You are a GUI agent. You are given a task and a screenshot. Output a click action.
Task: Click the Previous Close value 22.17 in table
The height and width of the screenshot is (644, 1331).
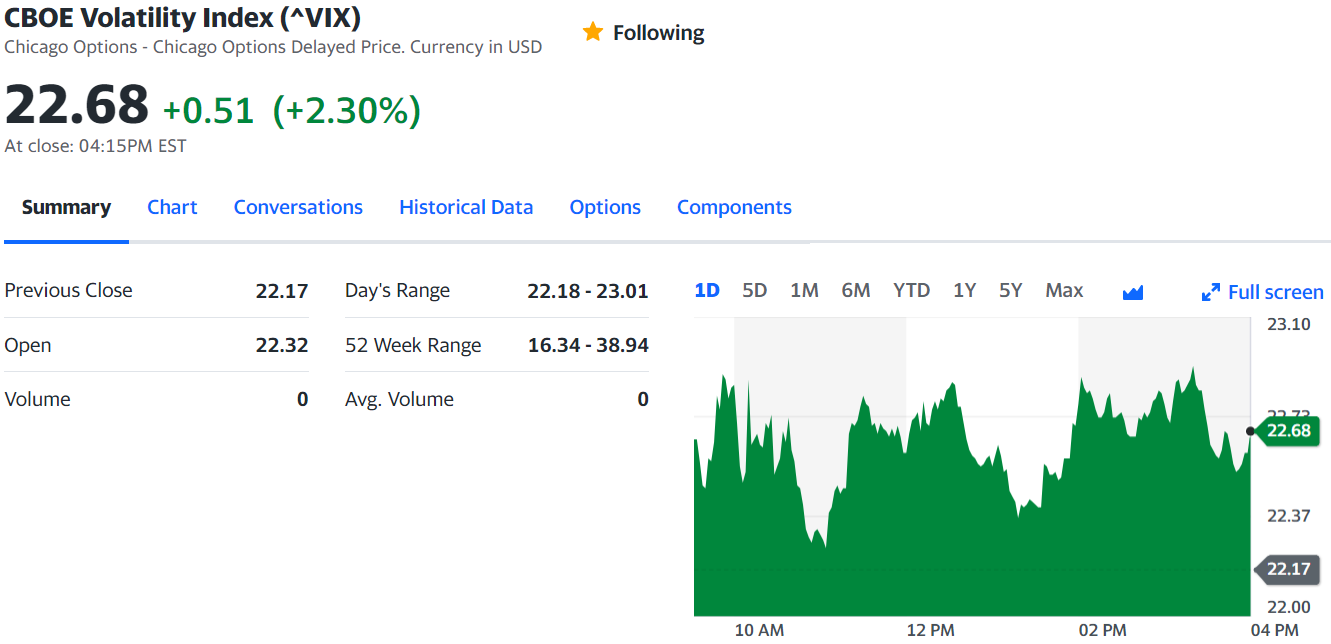(x=282, y=291)
